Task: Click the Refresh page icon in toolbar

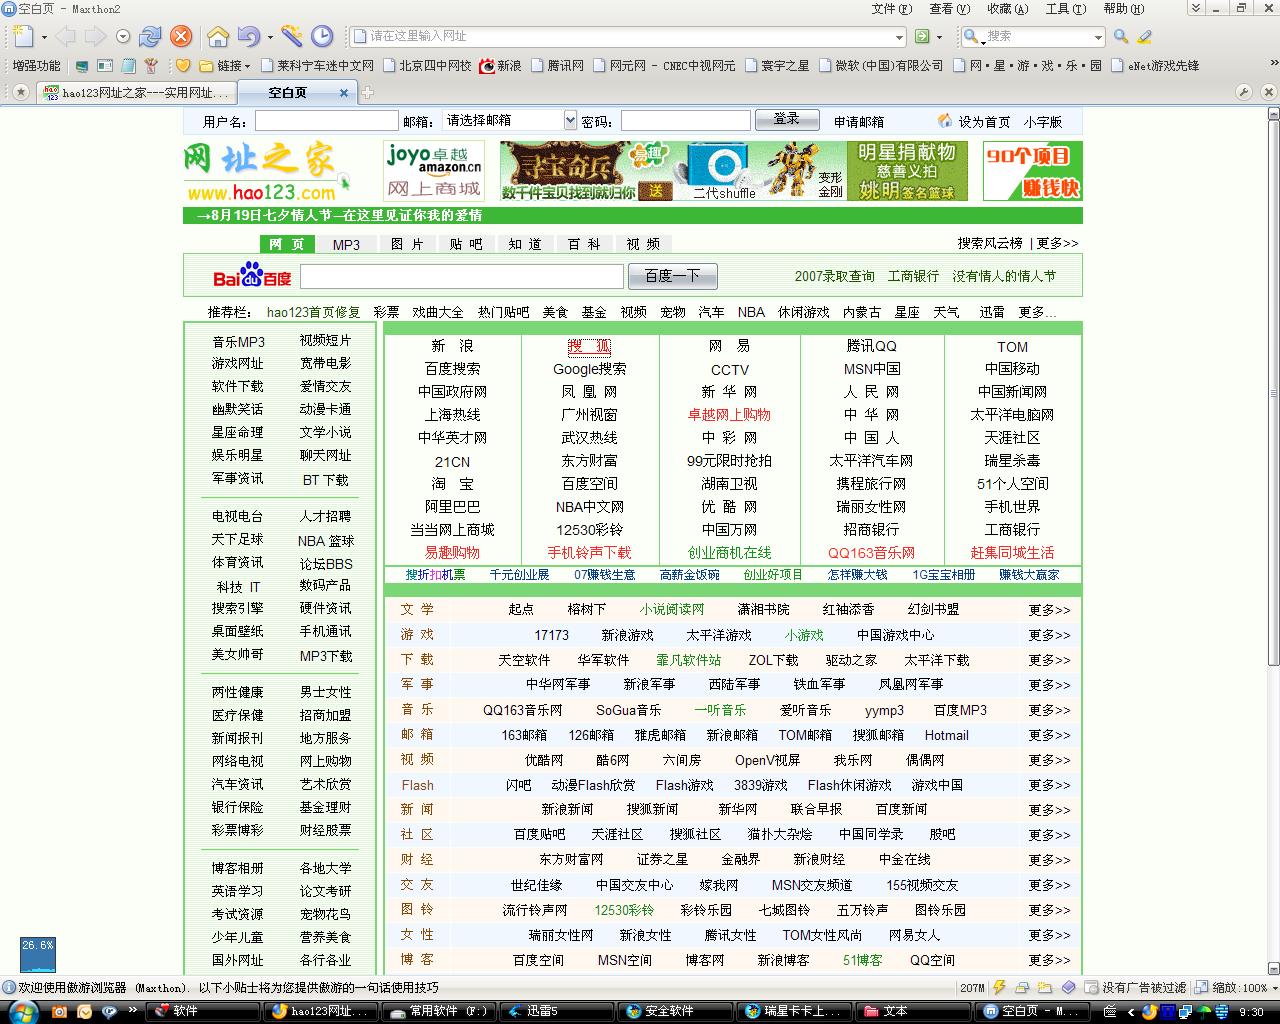Action: (x=150, y=37)
